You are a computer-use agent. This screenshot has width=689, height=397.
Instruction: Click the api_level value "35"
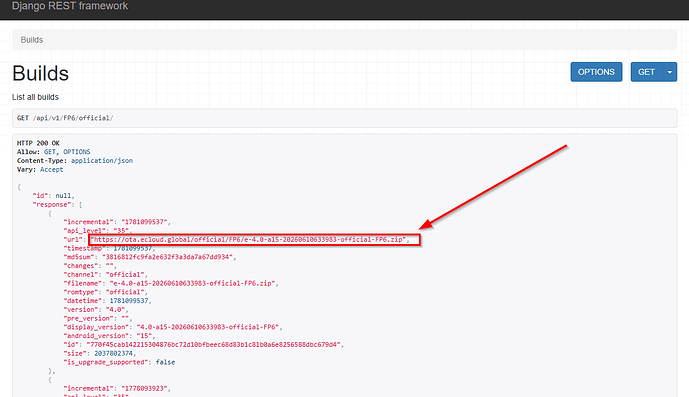pyautogui.click(x=121, y=231)
